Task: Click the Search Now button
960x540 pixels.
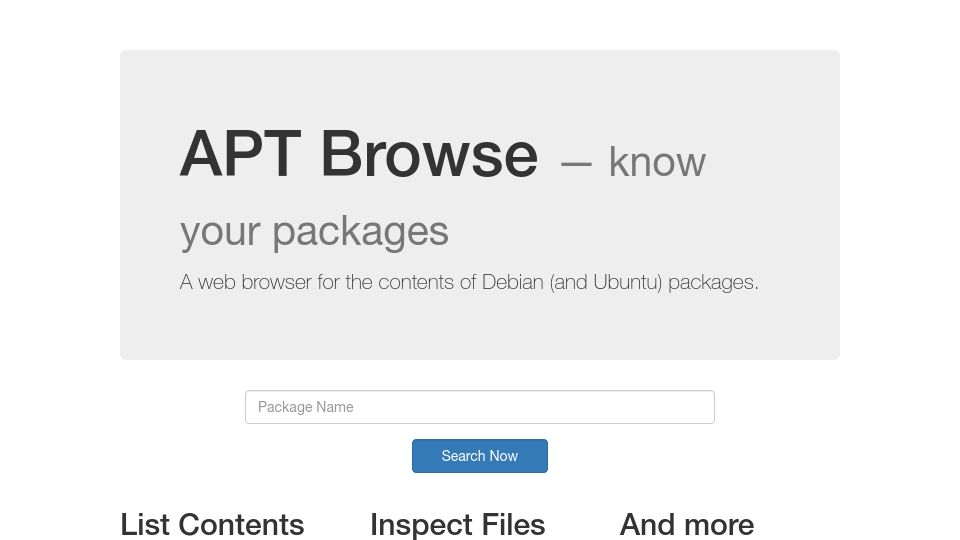Action: tap(479, 456)
